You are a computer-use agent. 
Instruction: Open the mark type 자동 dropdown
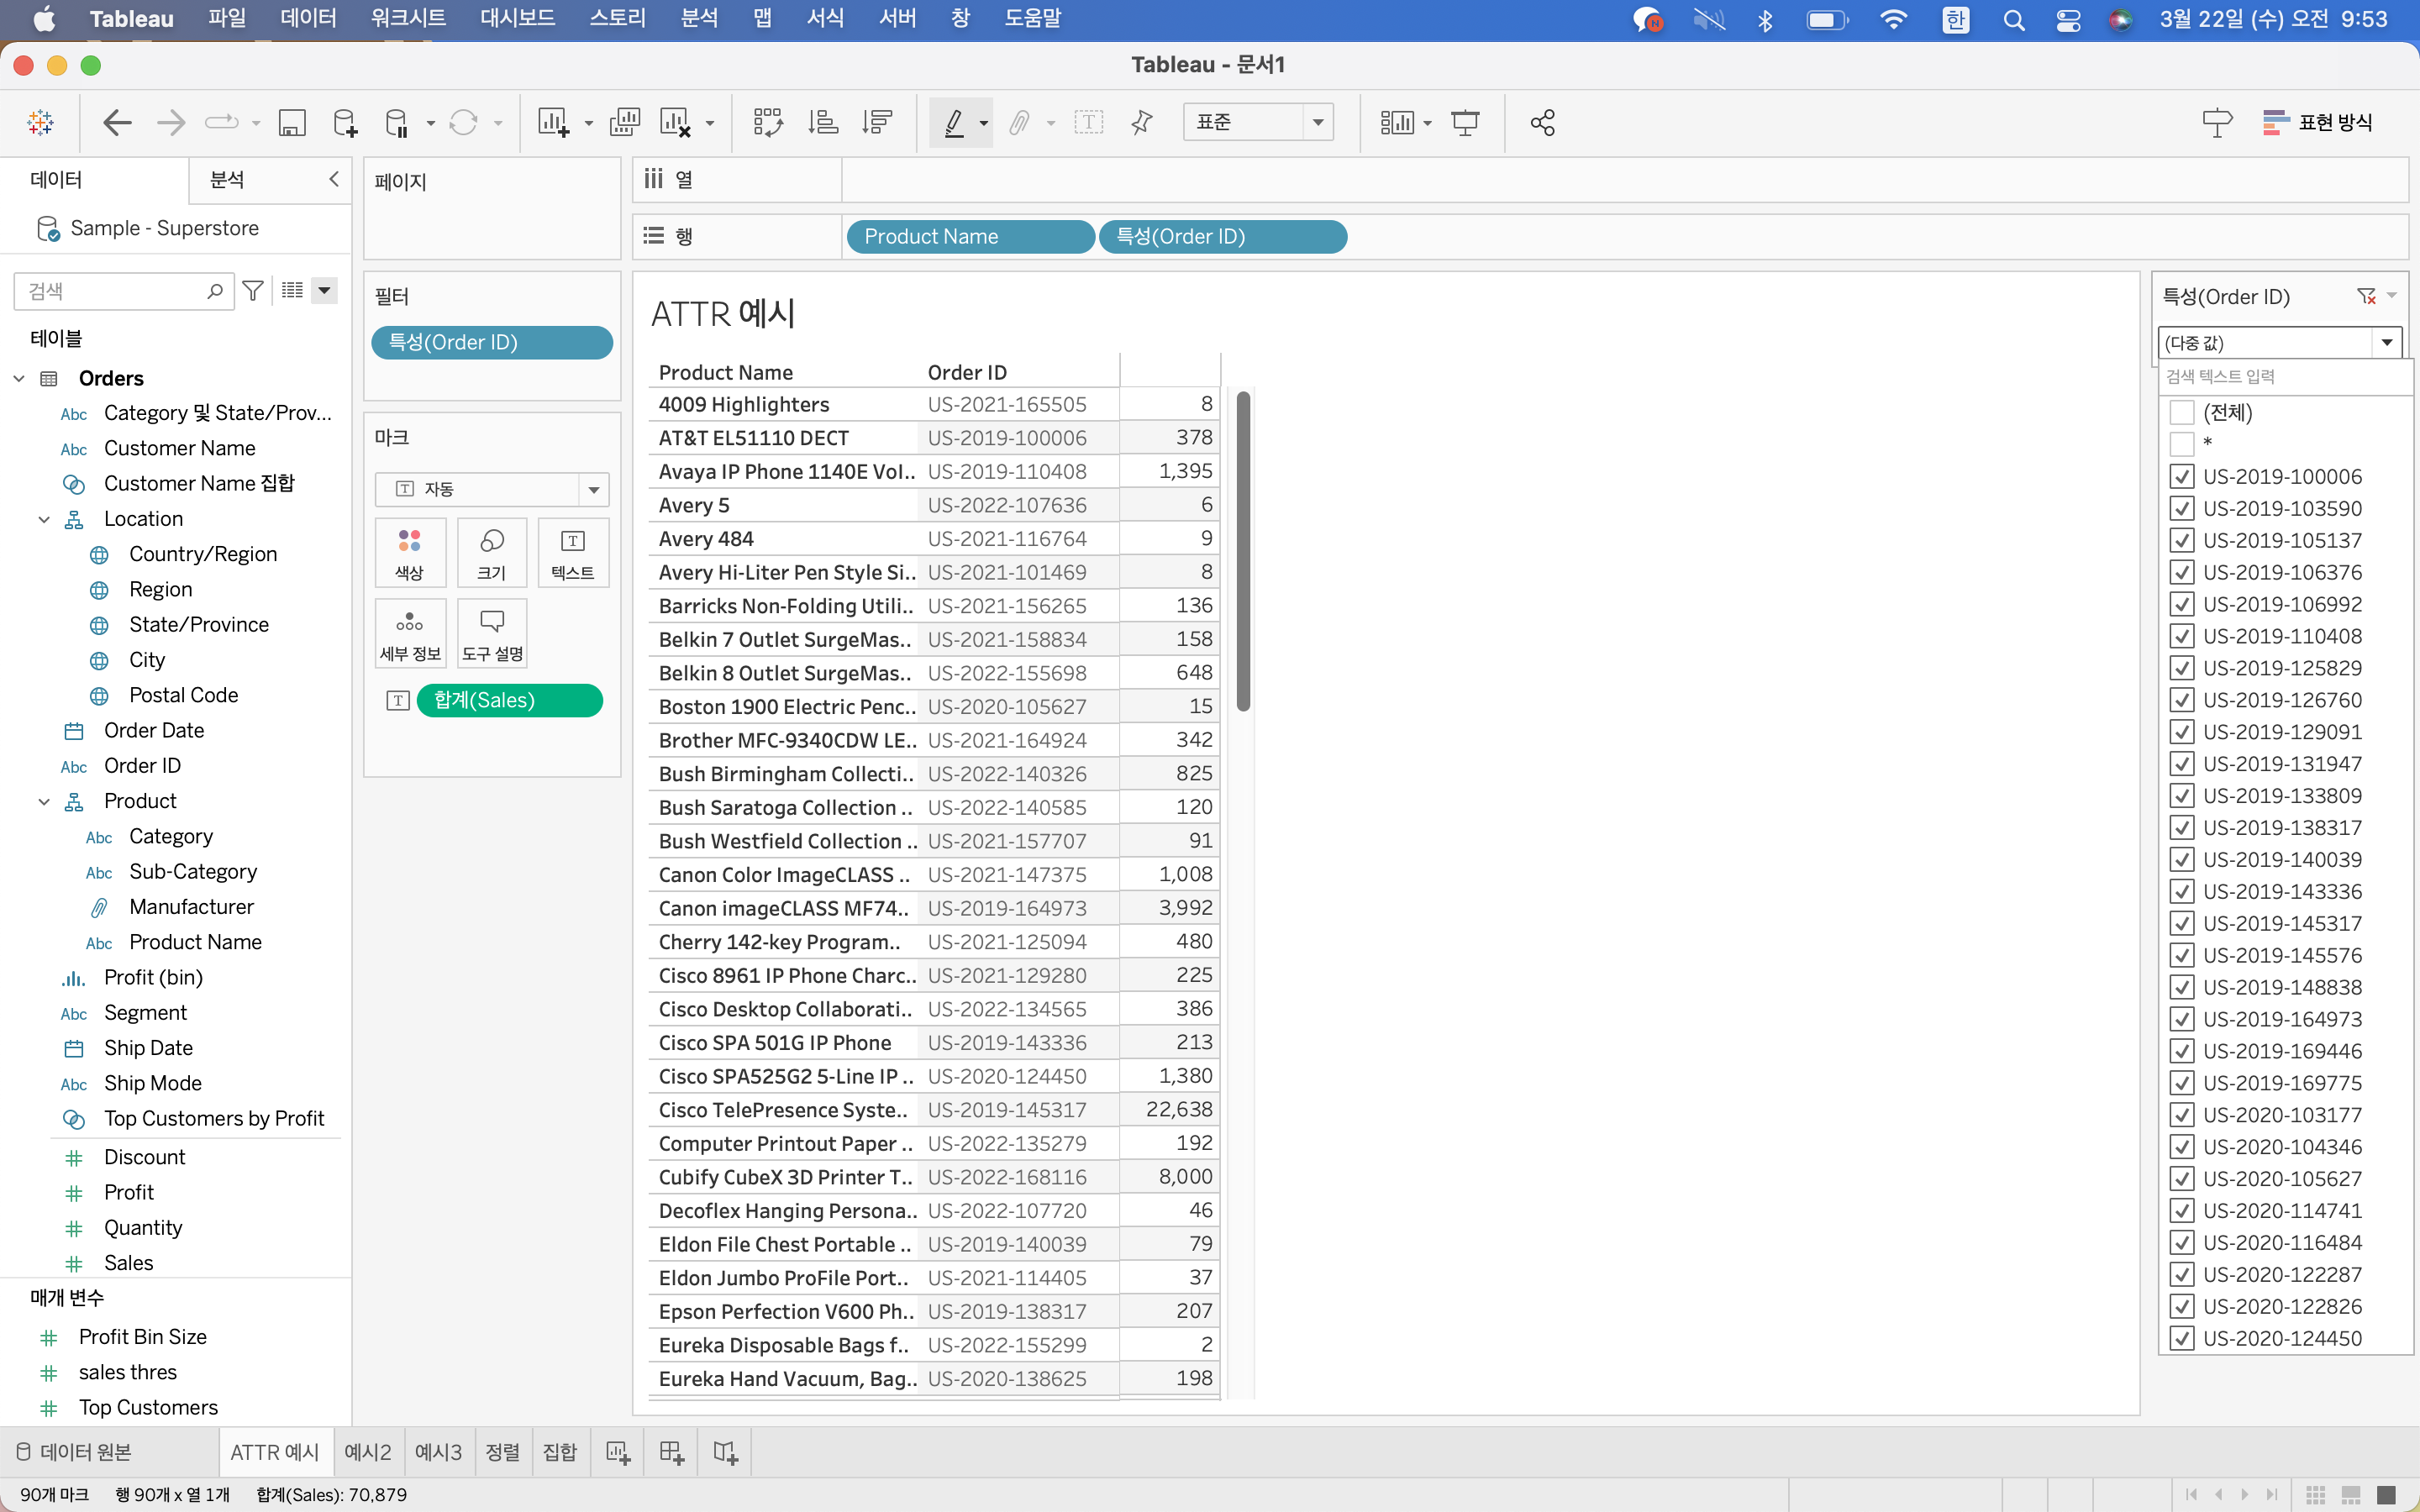click(492, 489)
